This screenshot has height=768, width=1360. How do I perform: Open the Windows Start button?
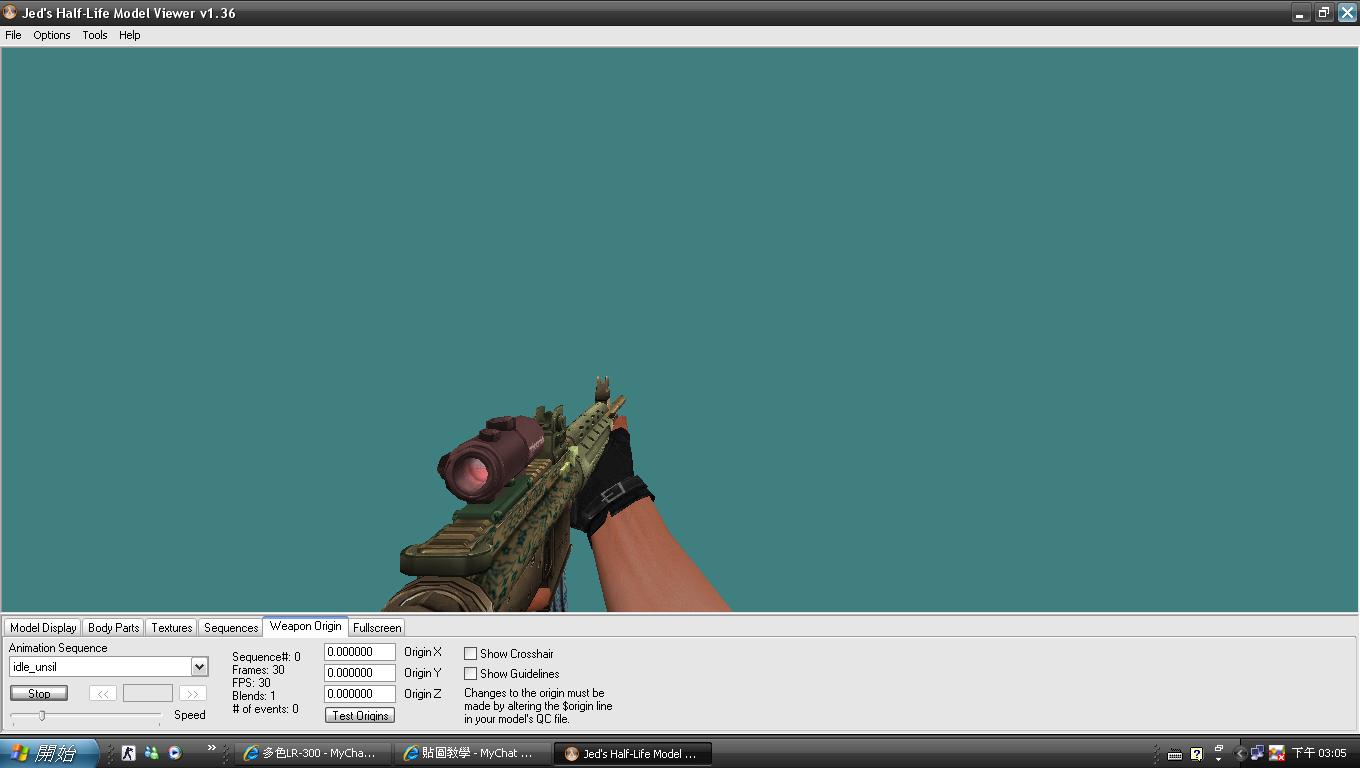tap(48, 753)
